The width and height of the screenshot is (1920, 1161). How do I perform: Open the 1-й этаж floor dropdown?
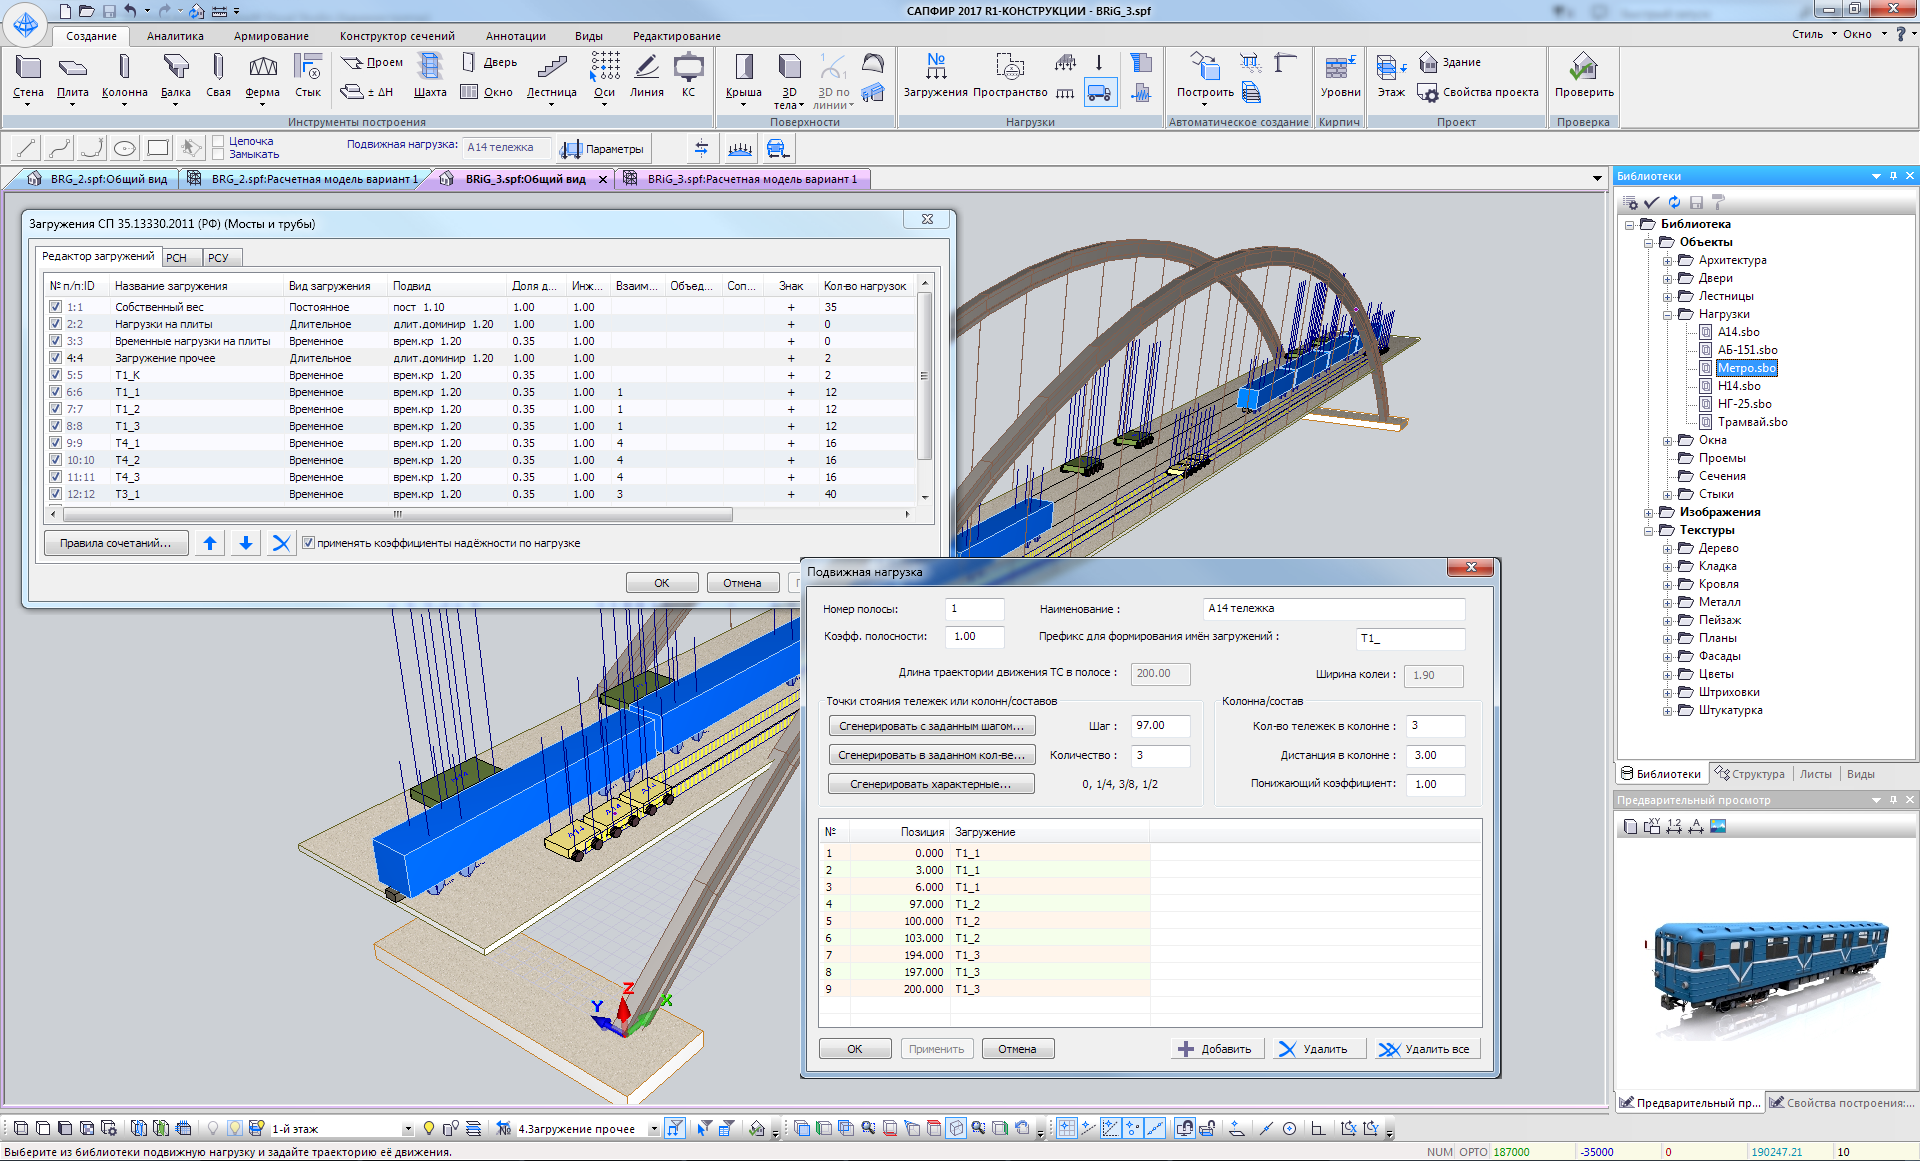click(x=407, y=1129)
